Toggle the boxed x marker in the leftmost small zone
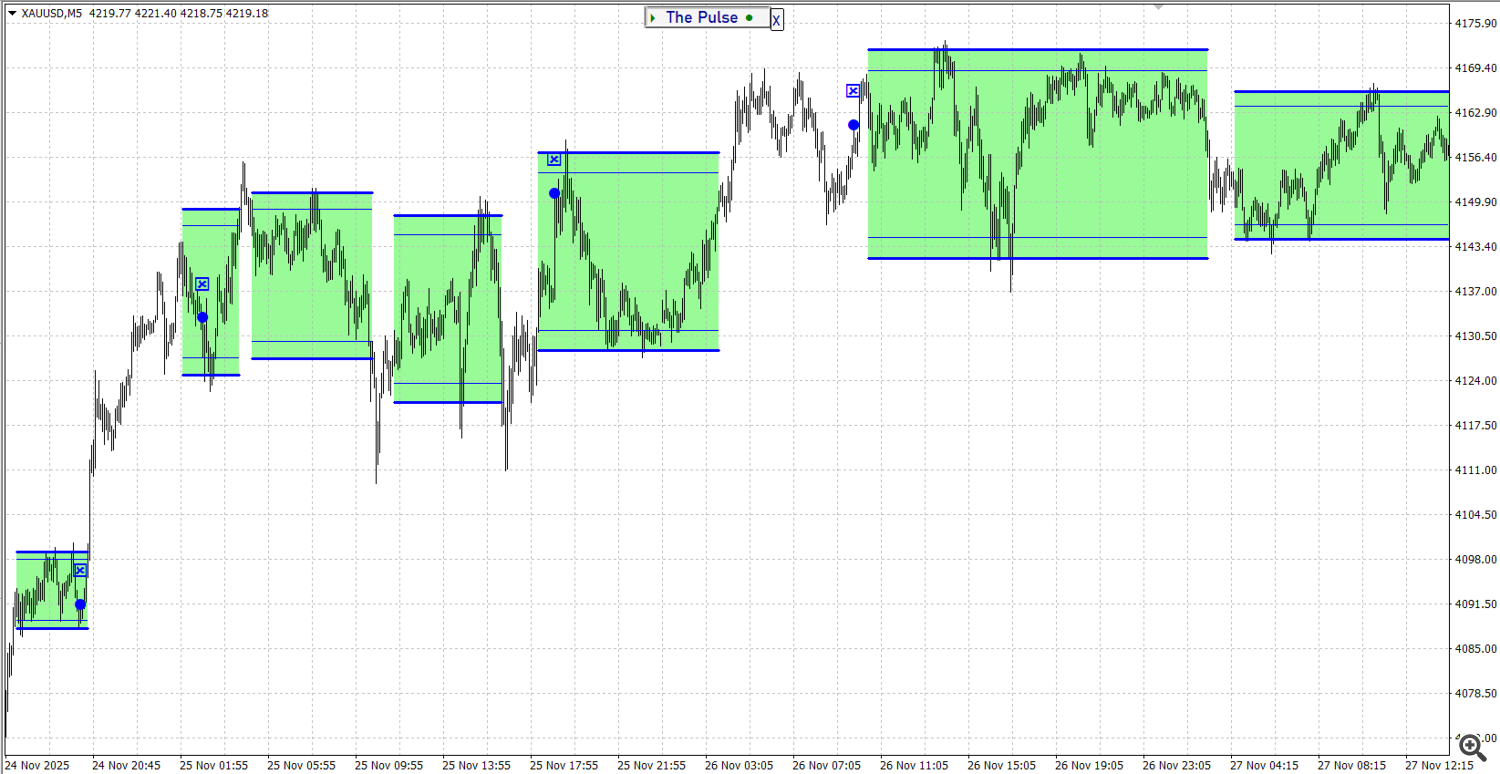This screenshot has width=1500, height=774. (79, 570)
